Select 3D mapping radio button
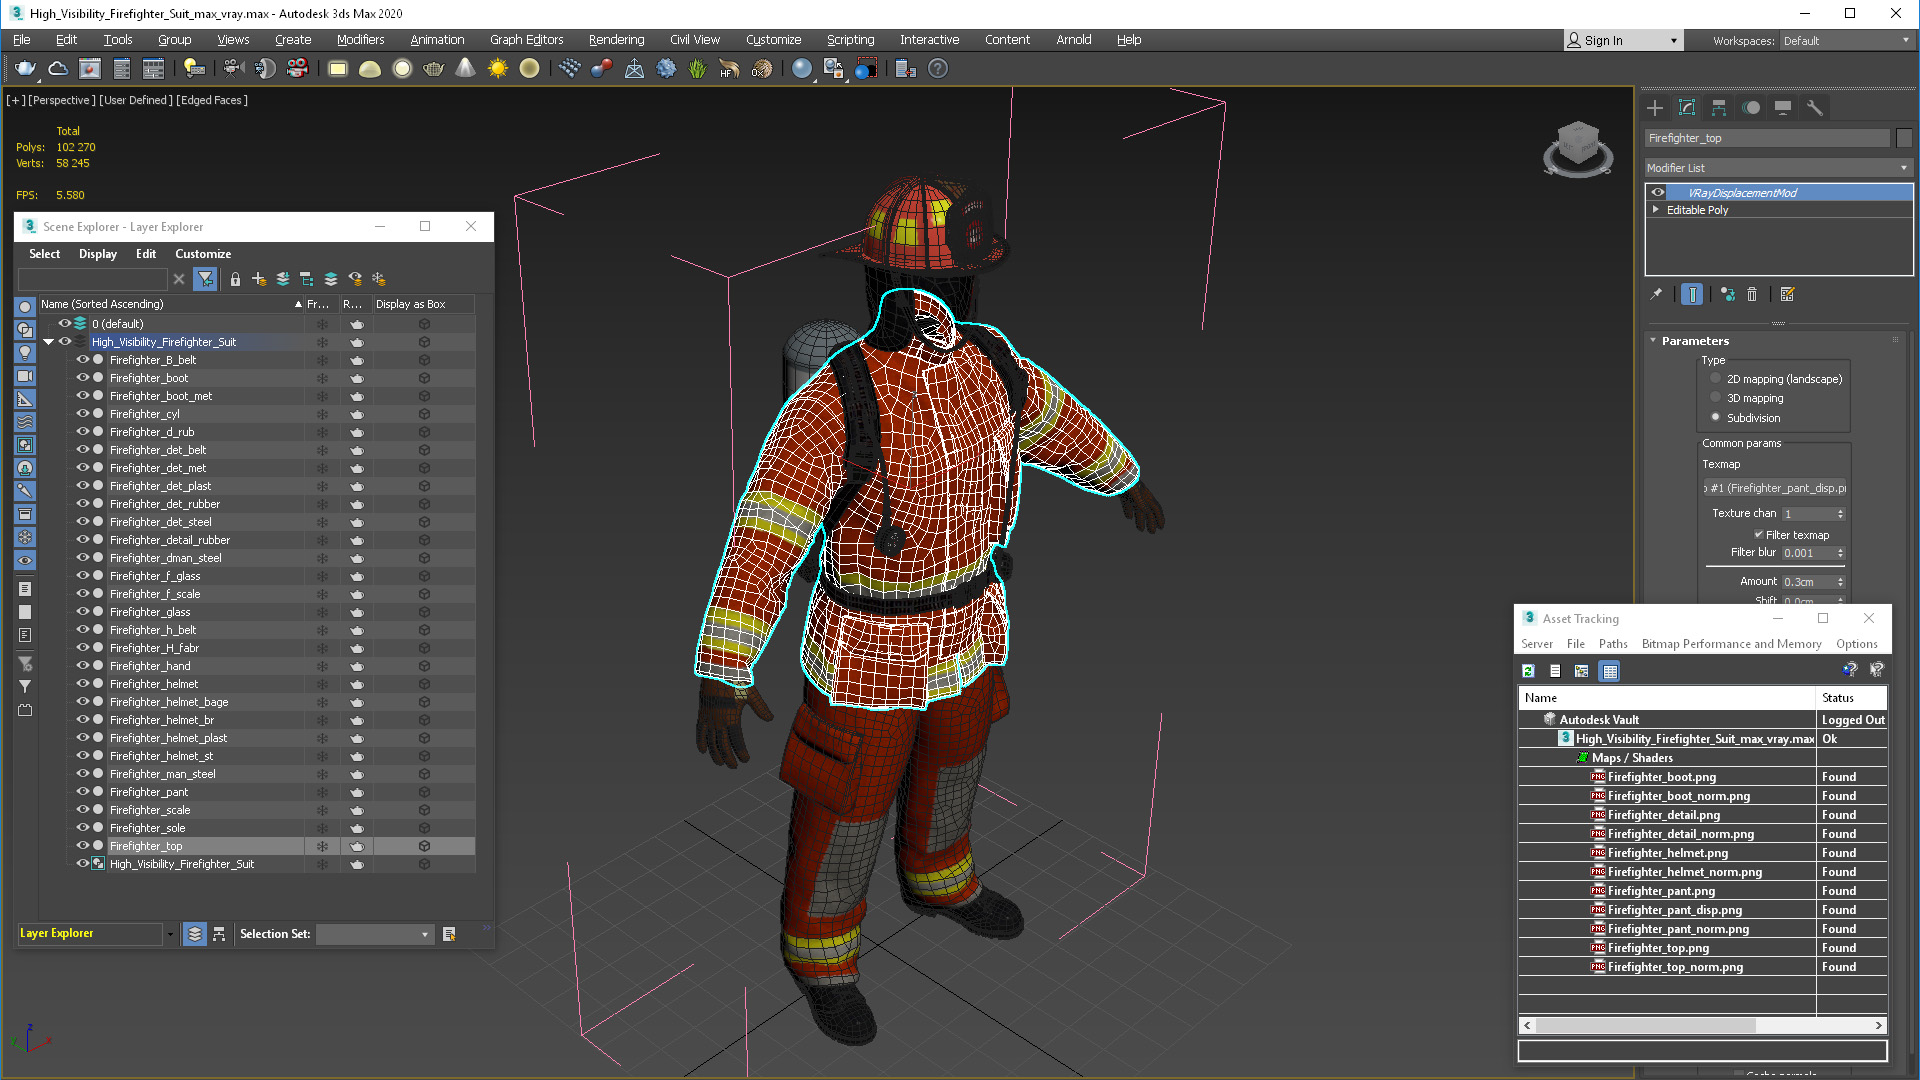The height and width of the screenshot is (1080, 1920). (x=1716, y=398)
